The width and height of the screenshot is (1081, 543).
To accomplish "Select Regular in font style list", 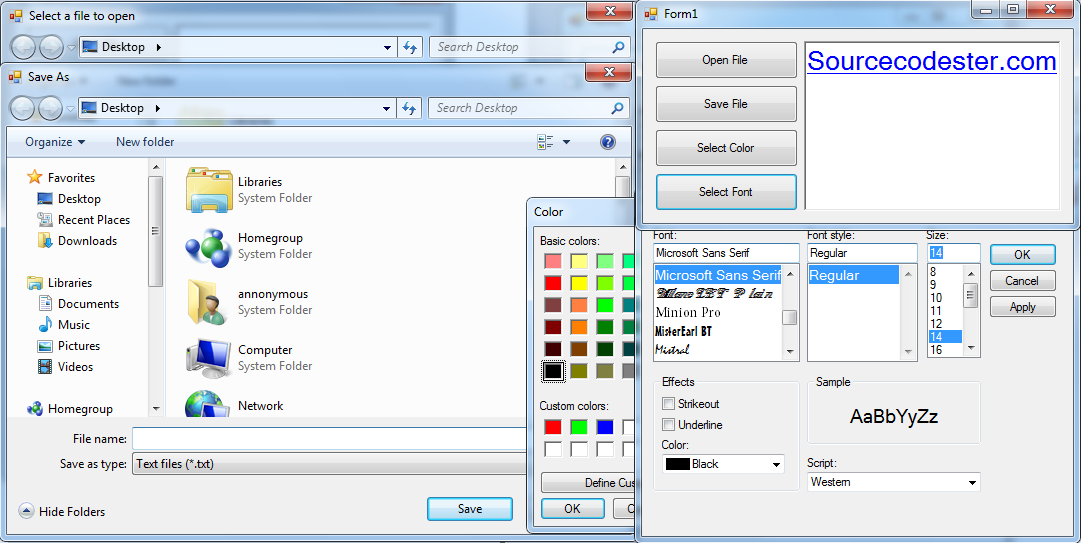I will click(853, 276).
